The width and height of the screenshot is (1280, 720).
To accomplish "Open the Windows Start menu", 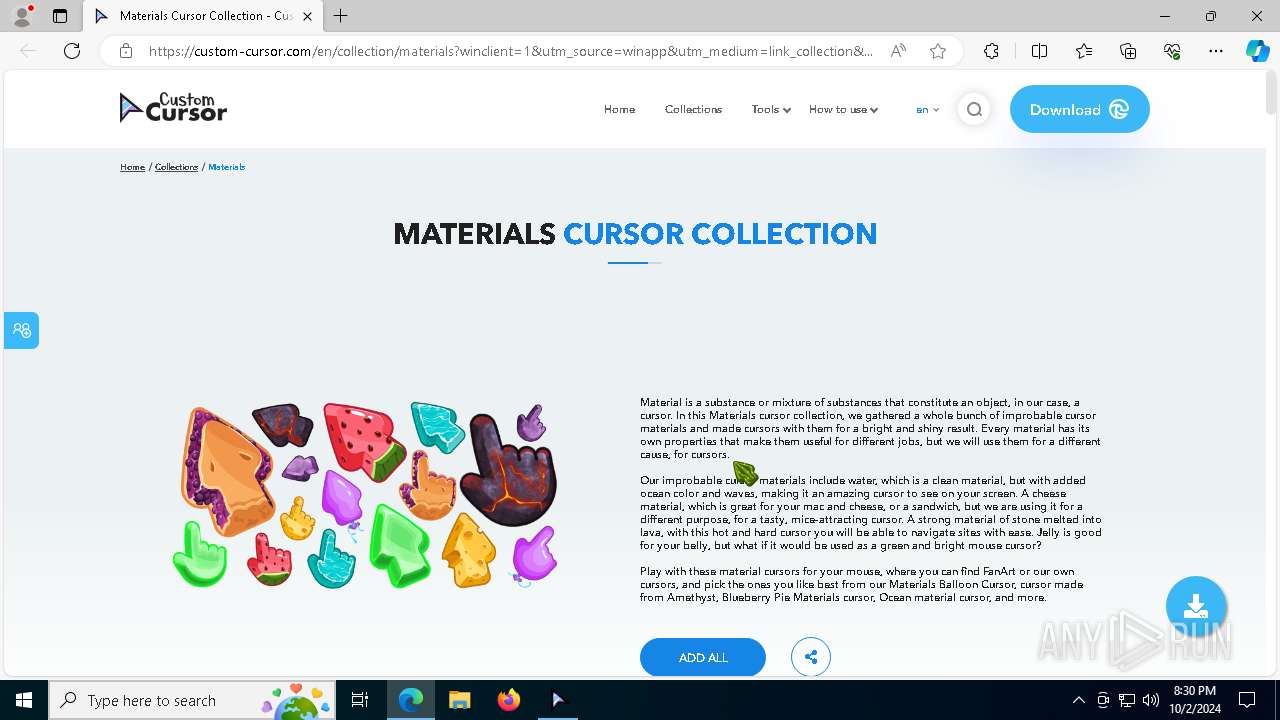I will (x=24, y=700).
